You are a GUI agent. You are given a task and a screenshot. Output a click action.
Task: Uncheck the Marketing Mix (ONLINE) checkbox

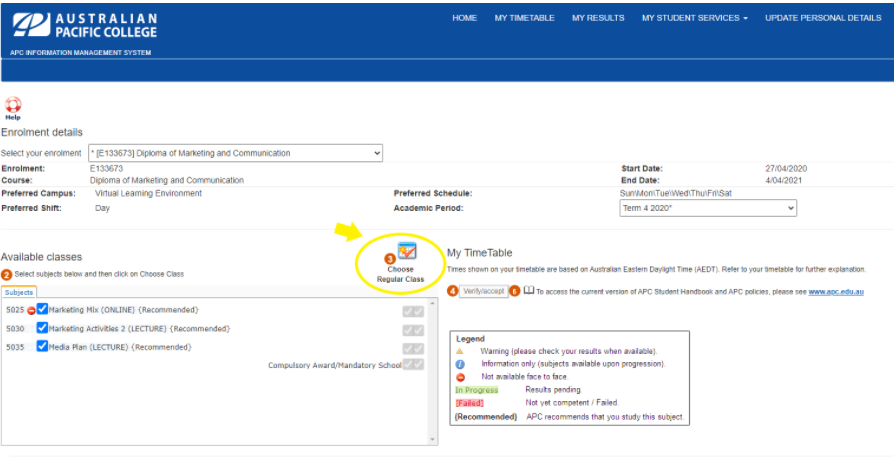click(42, 309)
